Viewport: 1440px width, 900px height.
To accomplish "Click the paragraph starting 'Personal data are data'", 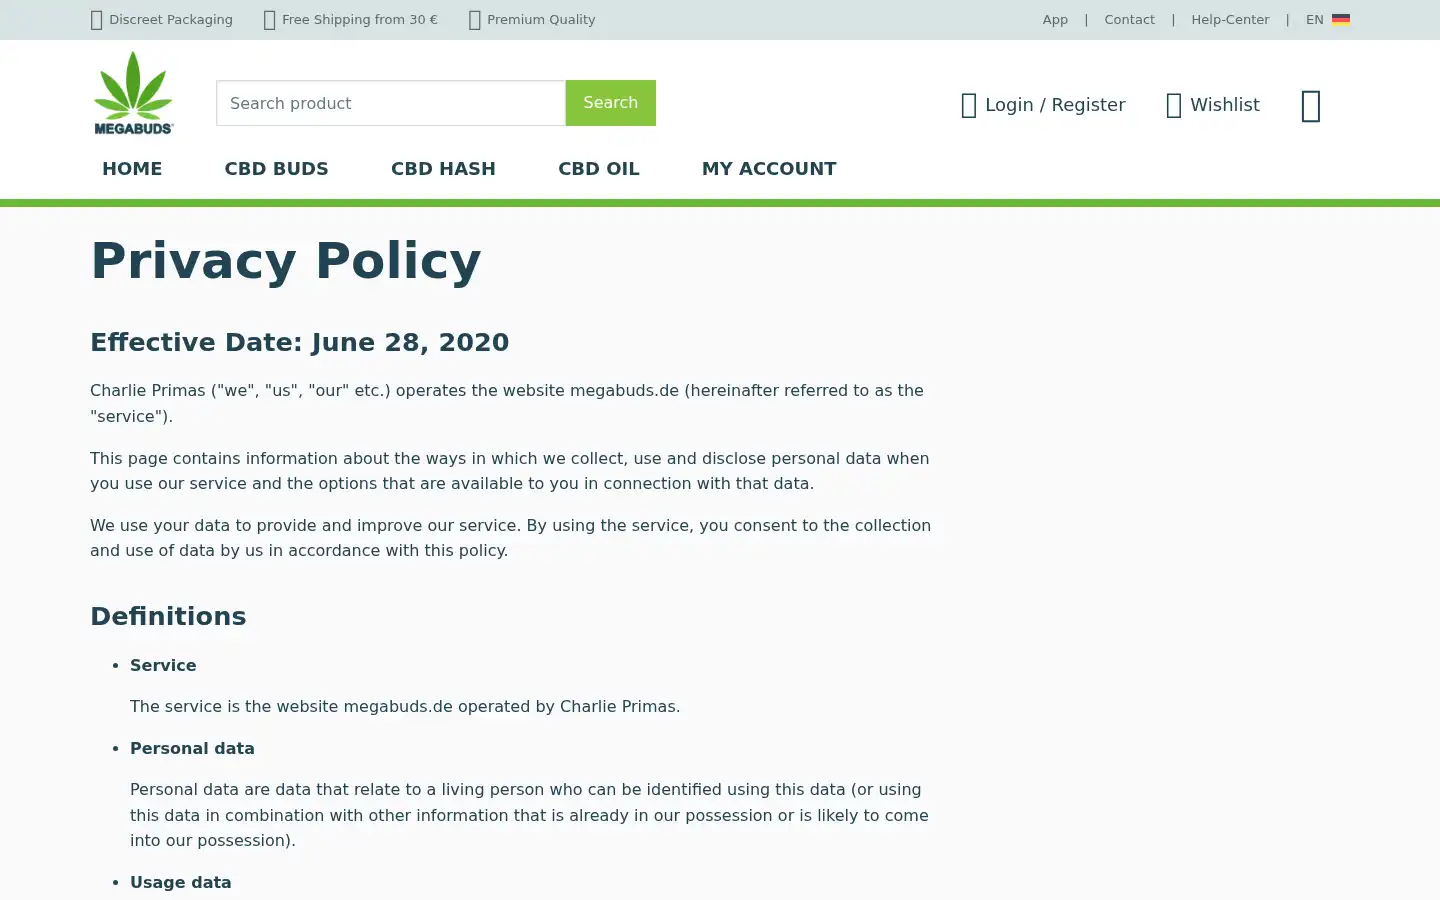I will pos(530,815).
